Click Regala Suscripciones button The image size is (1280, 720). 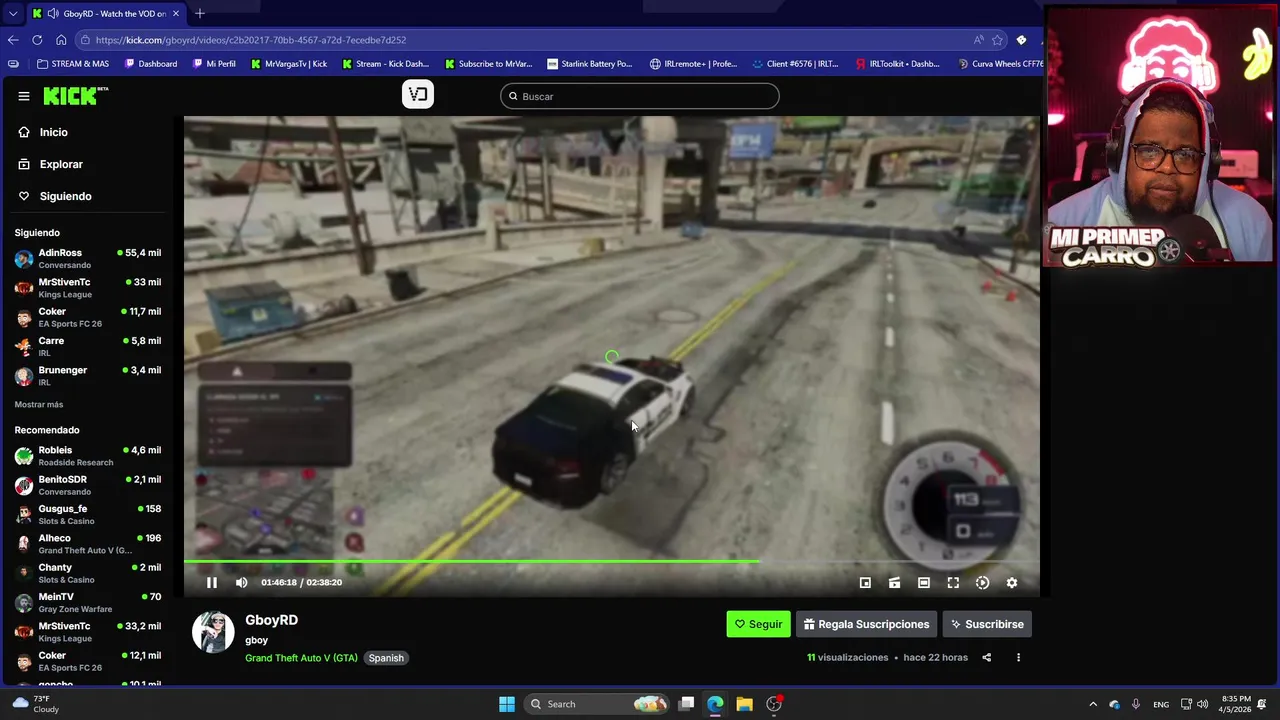pos(866,624)
